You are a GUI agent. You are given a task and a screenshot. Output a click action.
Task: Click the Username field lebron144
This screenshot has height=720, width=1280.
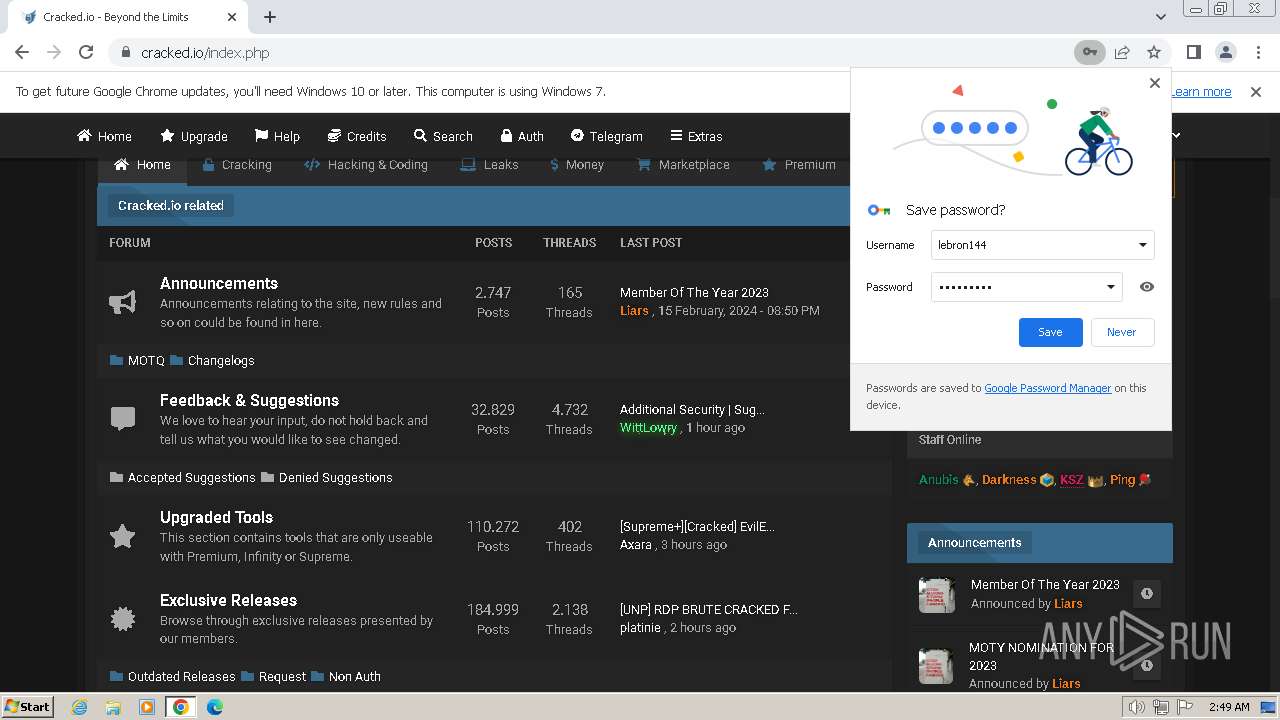coord(1043,245)
